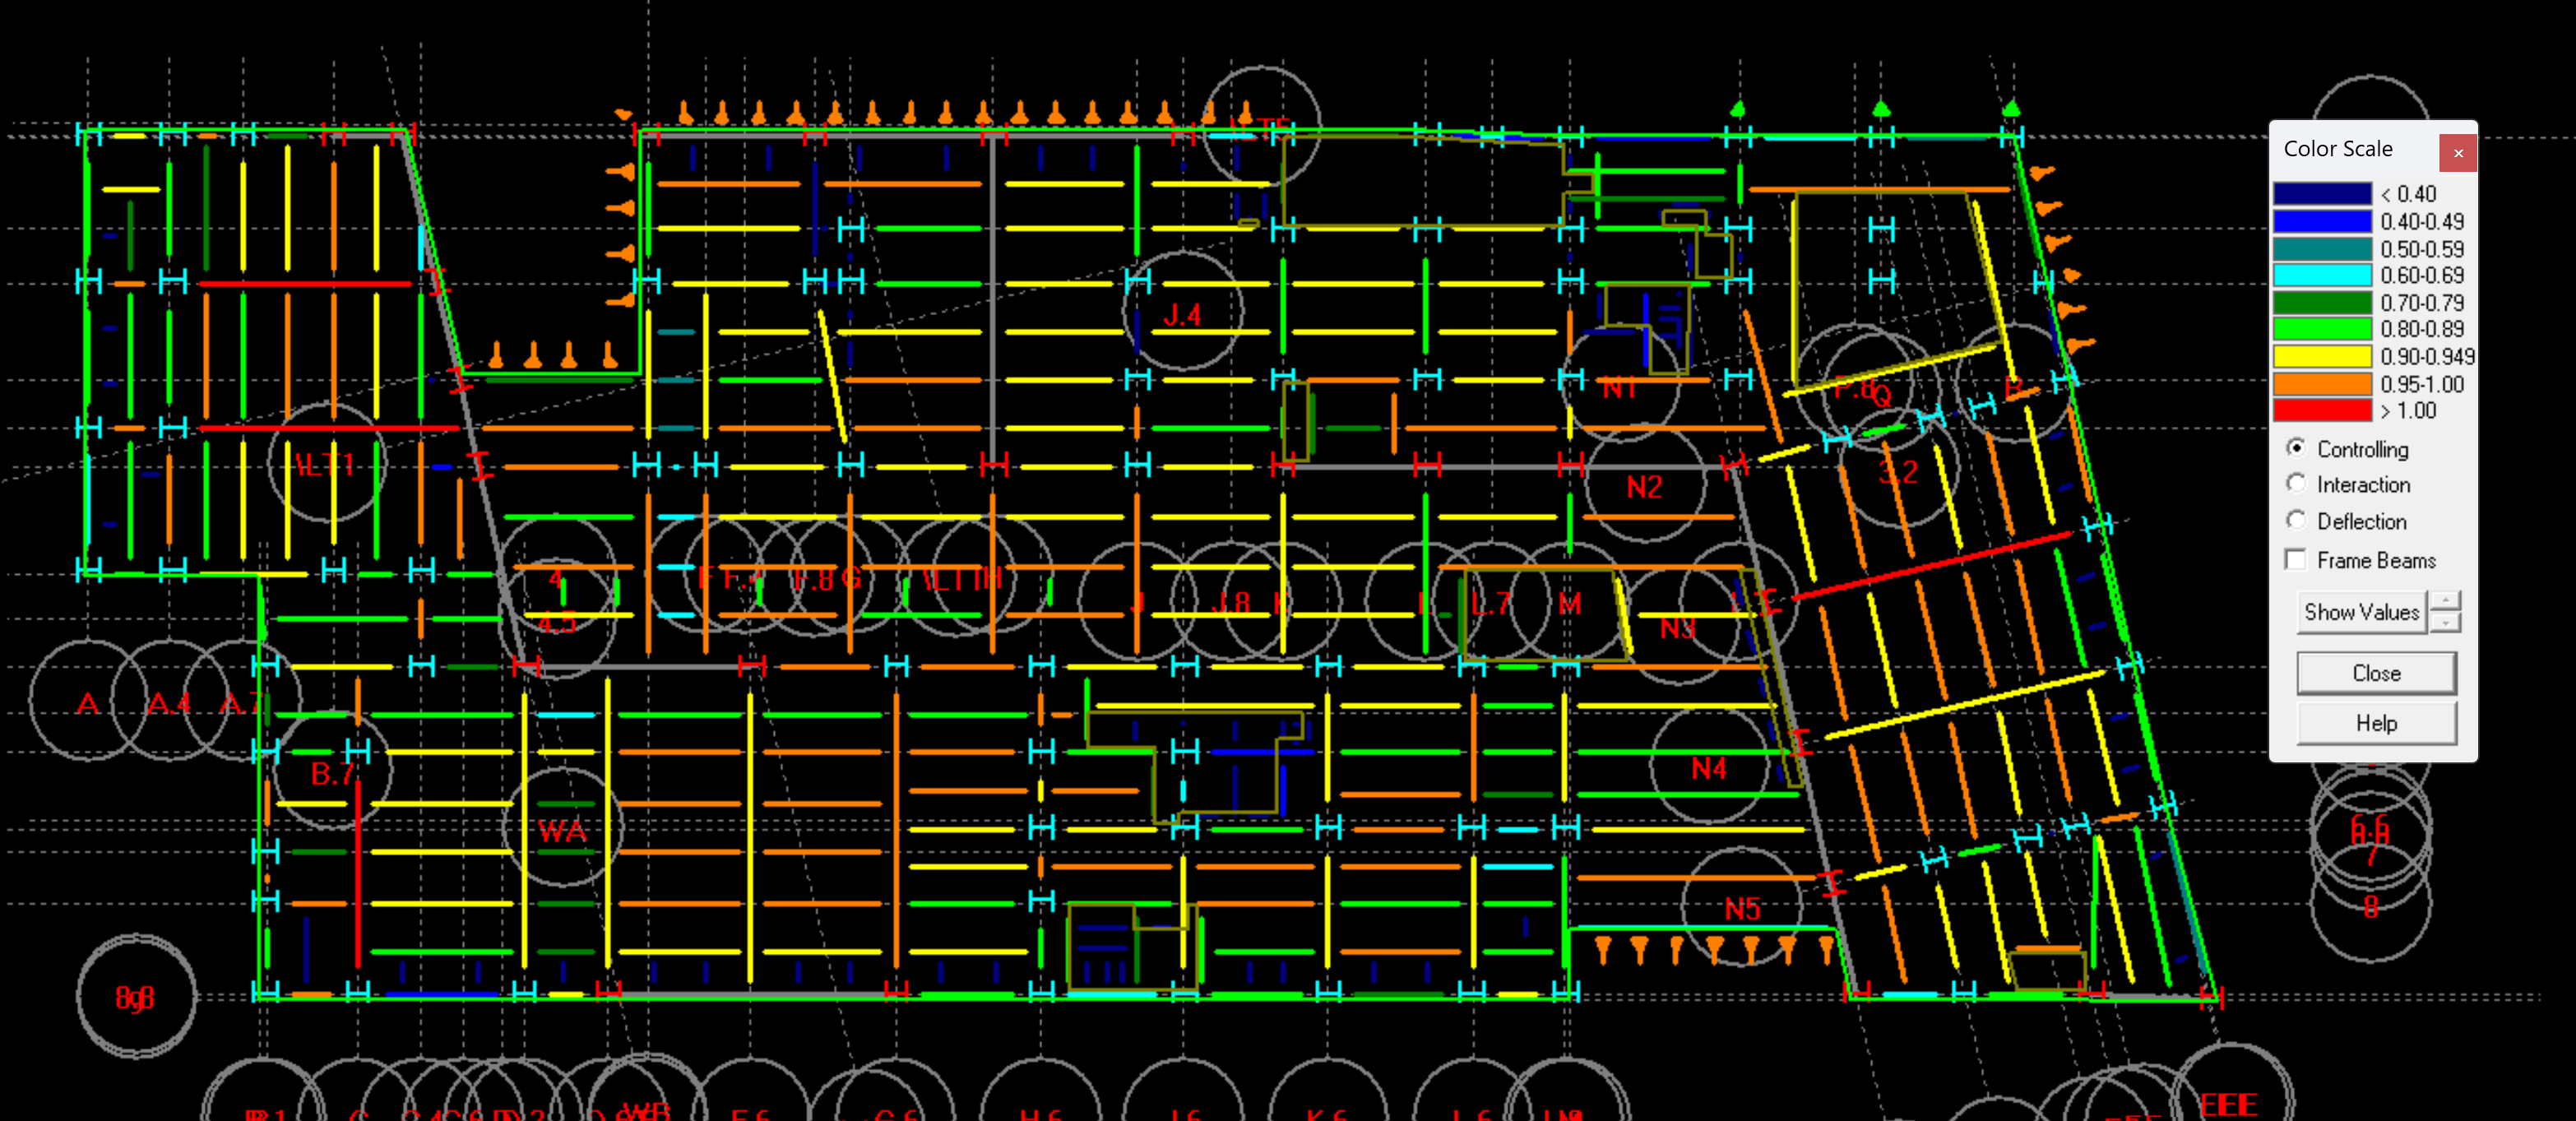
Task: Select the N2 grid bubble label
Action: point(1644,487)
